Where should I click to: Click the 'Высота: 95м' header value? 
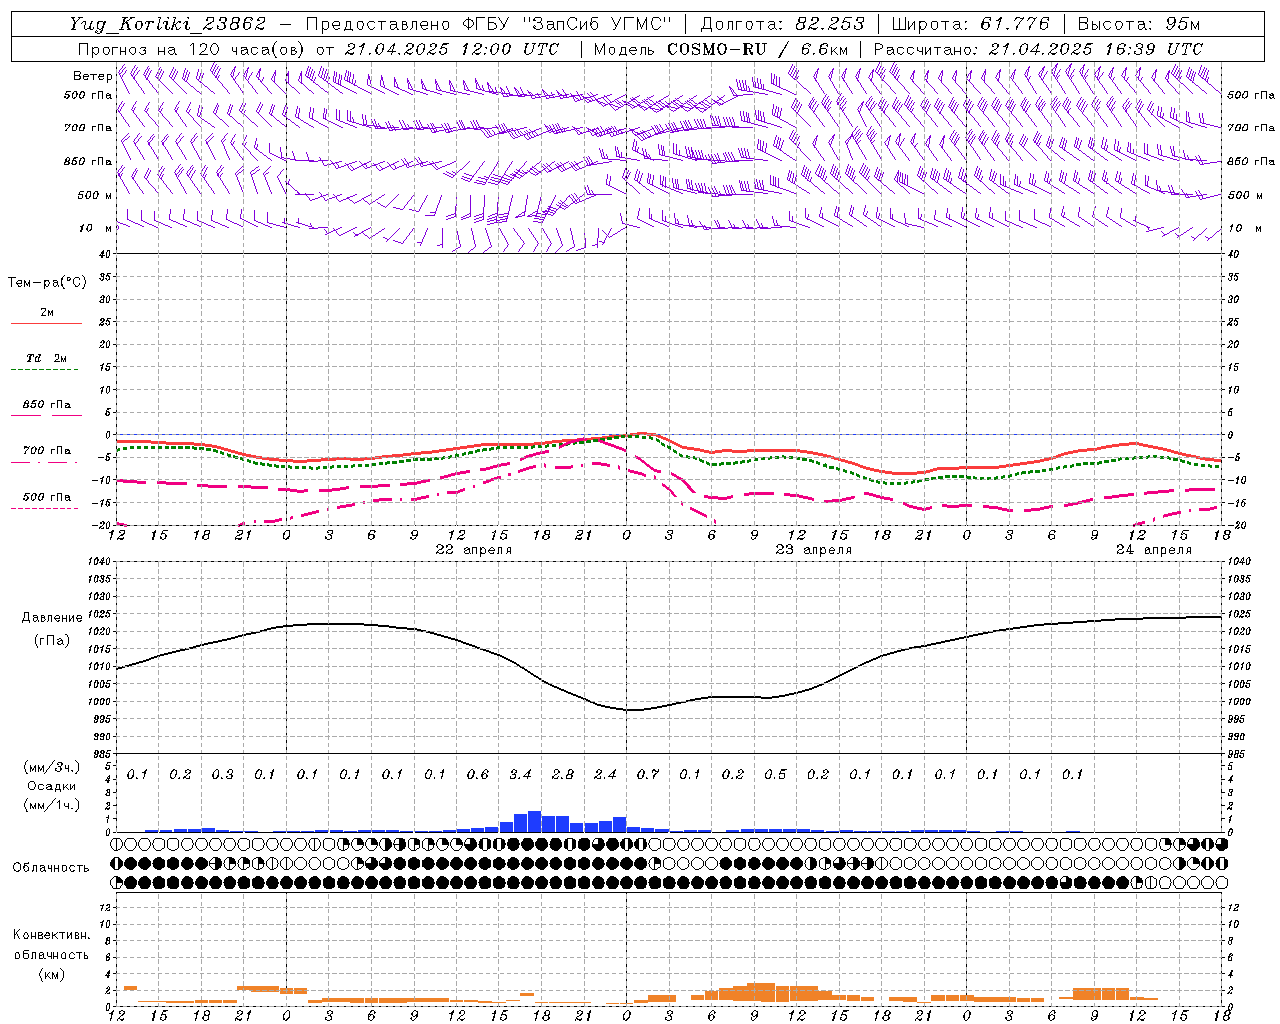coord(1139,24)
